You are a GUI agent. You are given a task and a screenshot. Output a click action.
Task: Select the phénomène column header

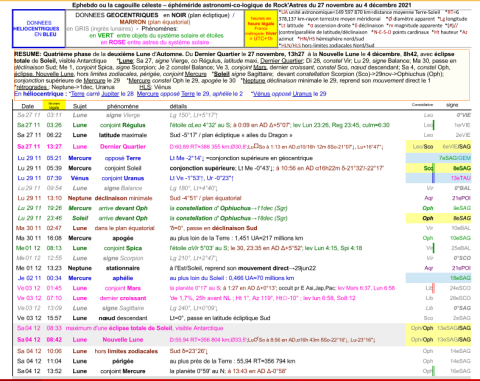123,106
